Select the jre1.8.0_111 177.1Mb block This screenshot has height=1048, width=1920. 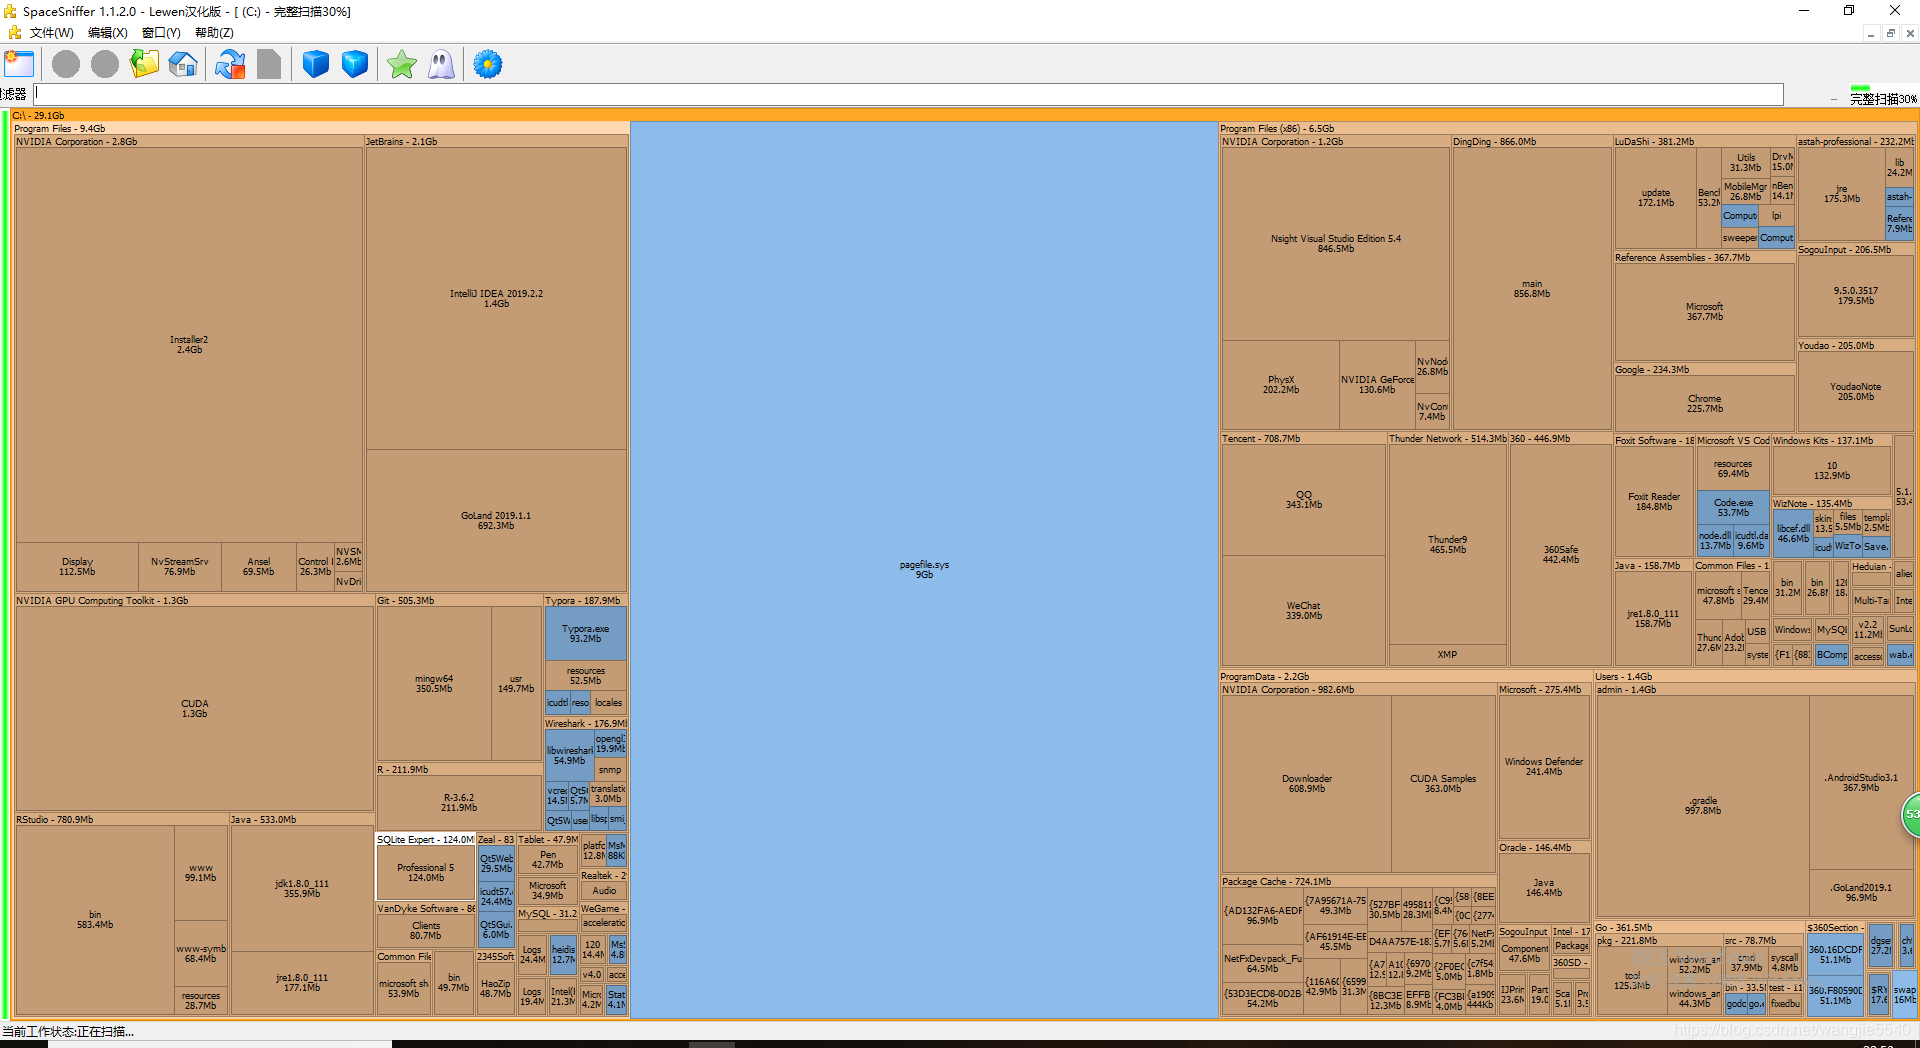pyautogui.click(x=302, y=983)
